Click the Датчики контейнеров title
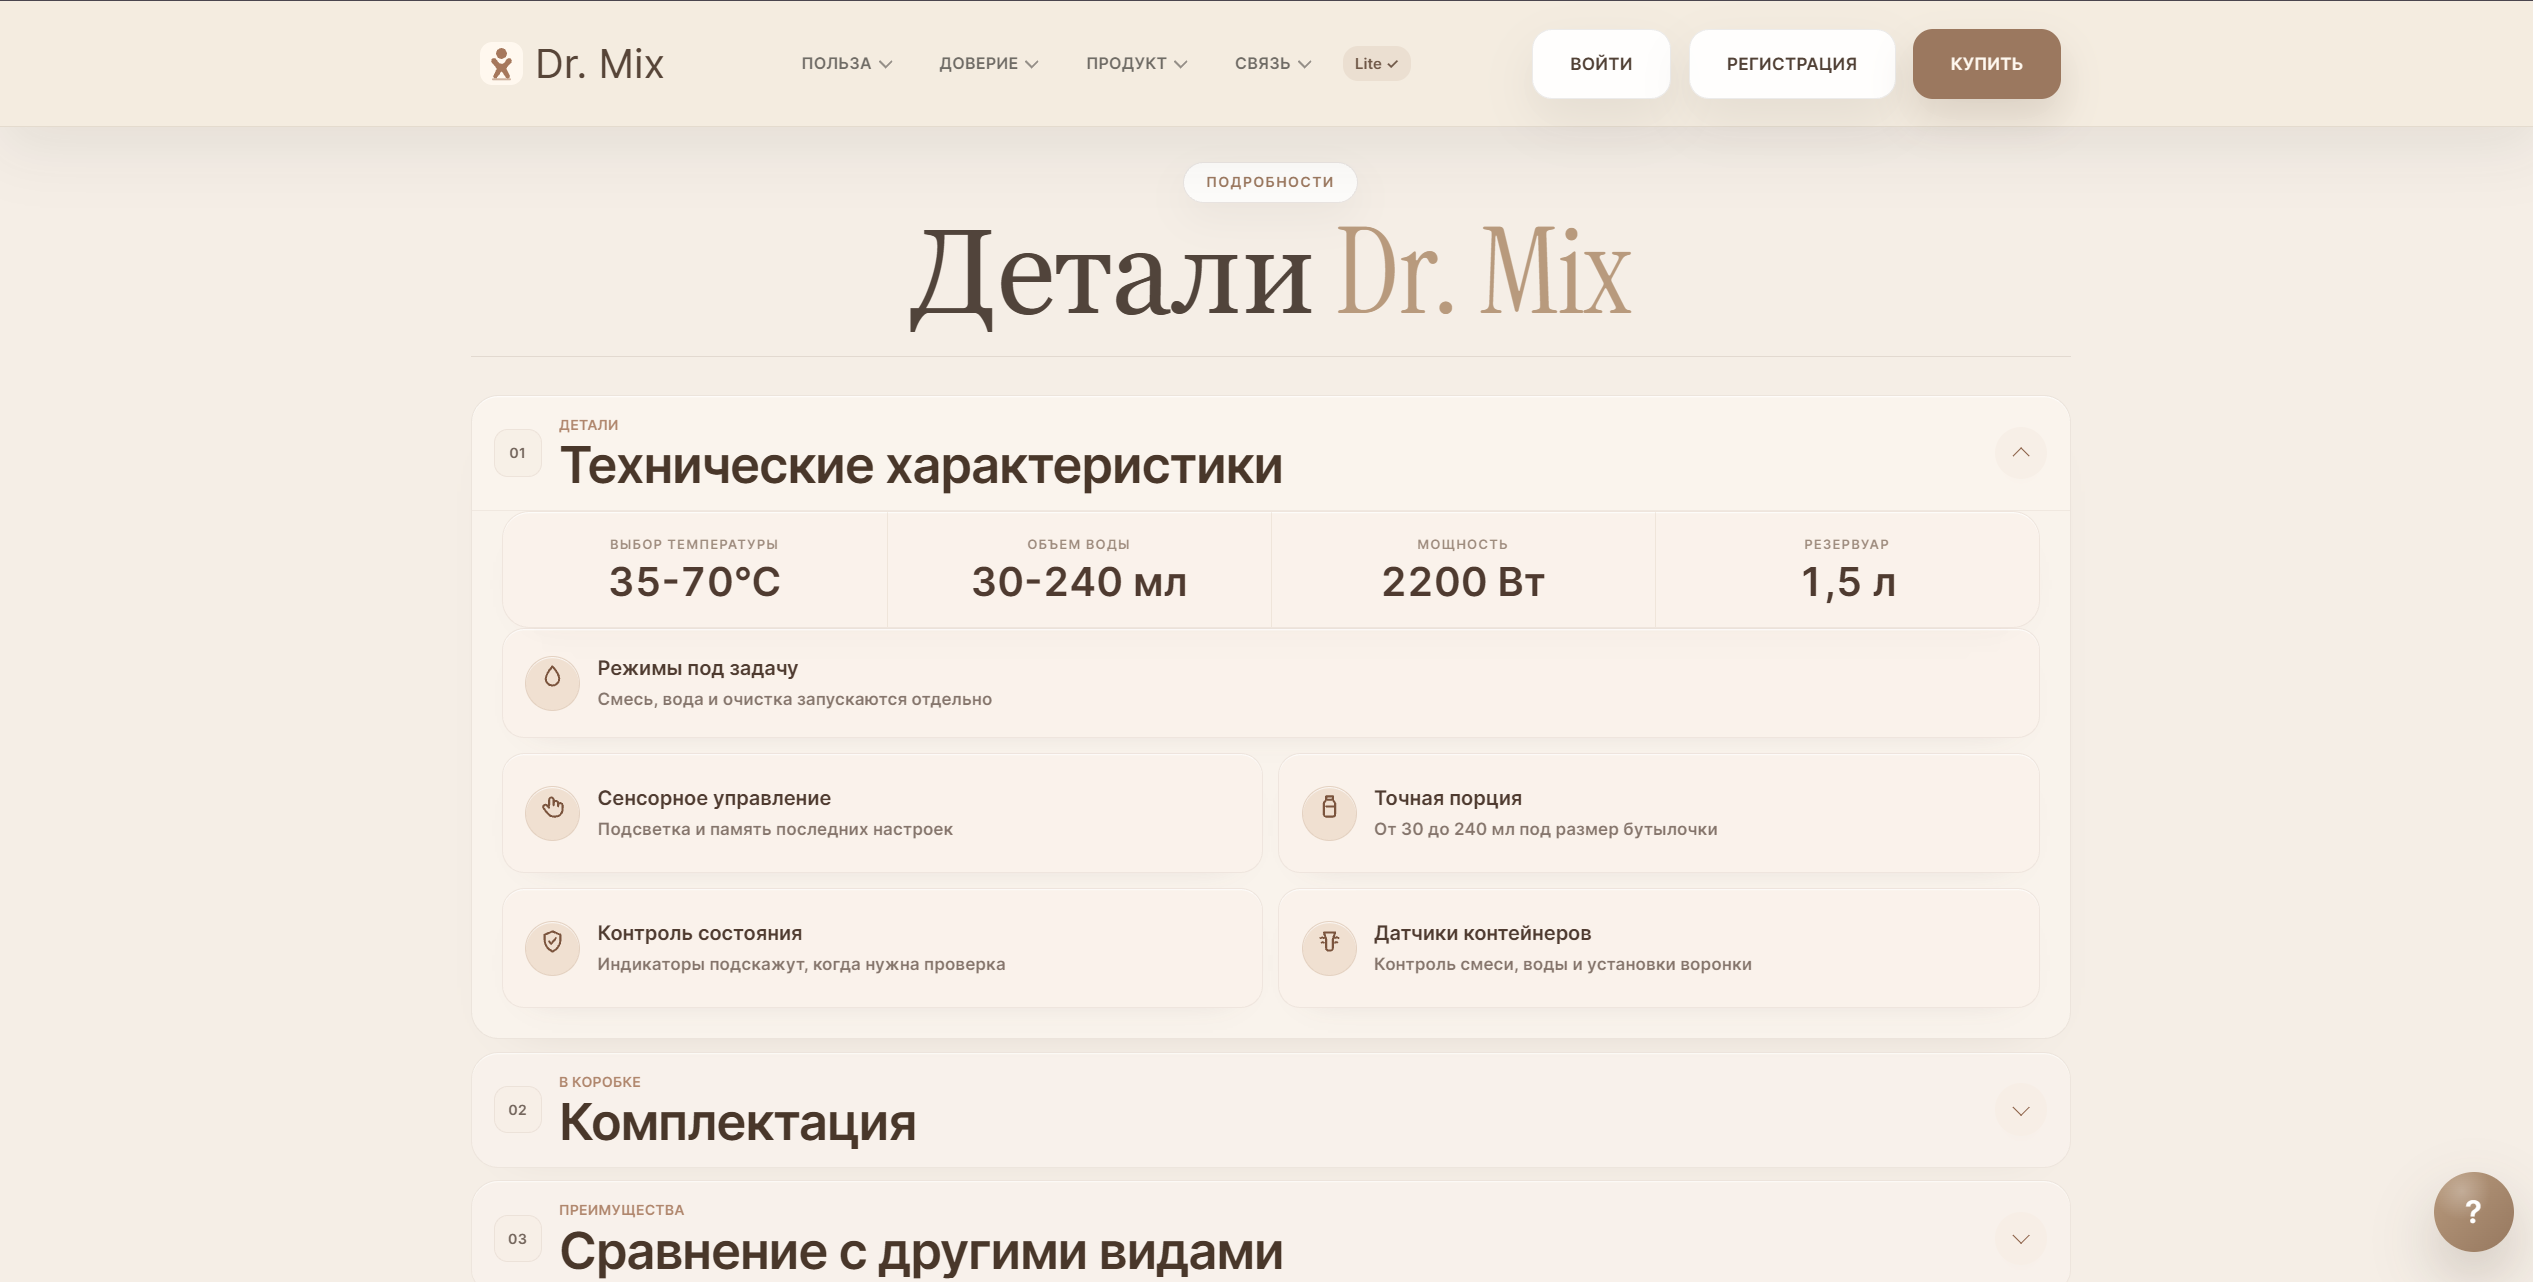The height and width of the screenshot is (1282, 2533). pyautogui.click(x=1482, y=933)
